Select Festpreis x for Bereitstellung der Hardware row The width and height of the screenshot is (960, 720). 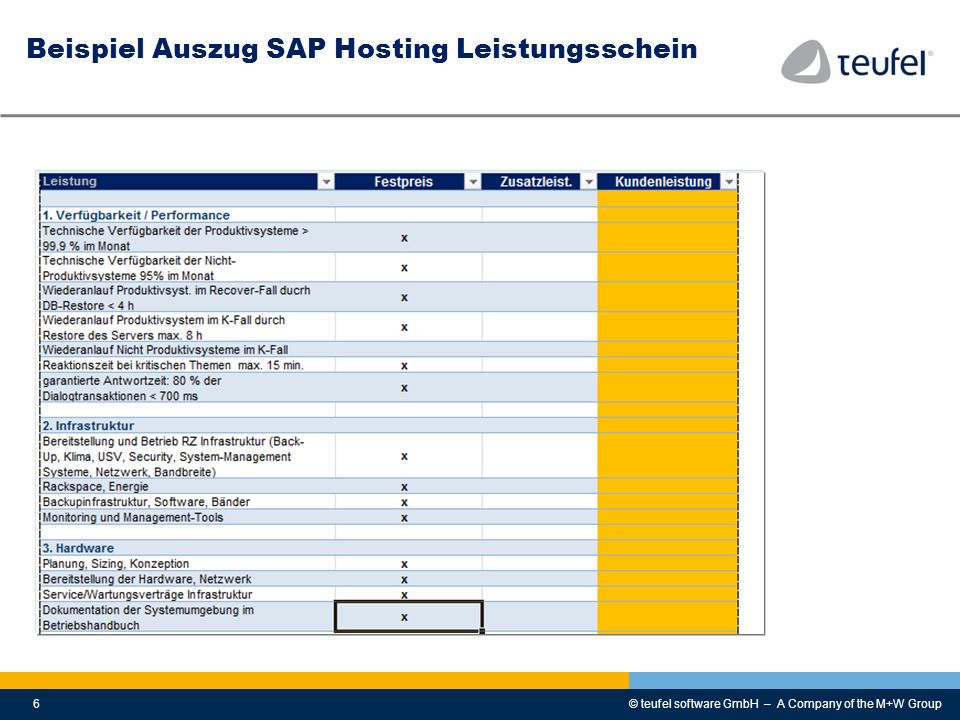(404, 579)
